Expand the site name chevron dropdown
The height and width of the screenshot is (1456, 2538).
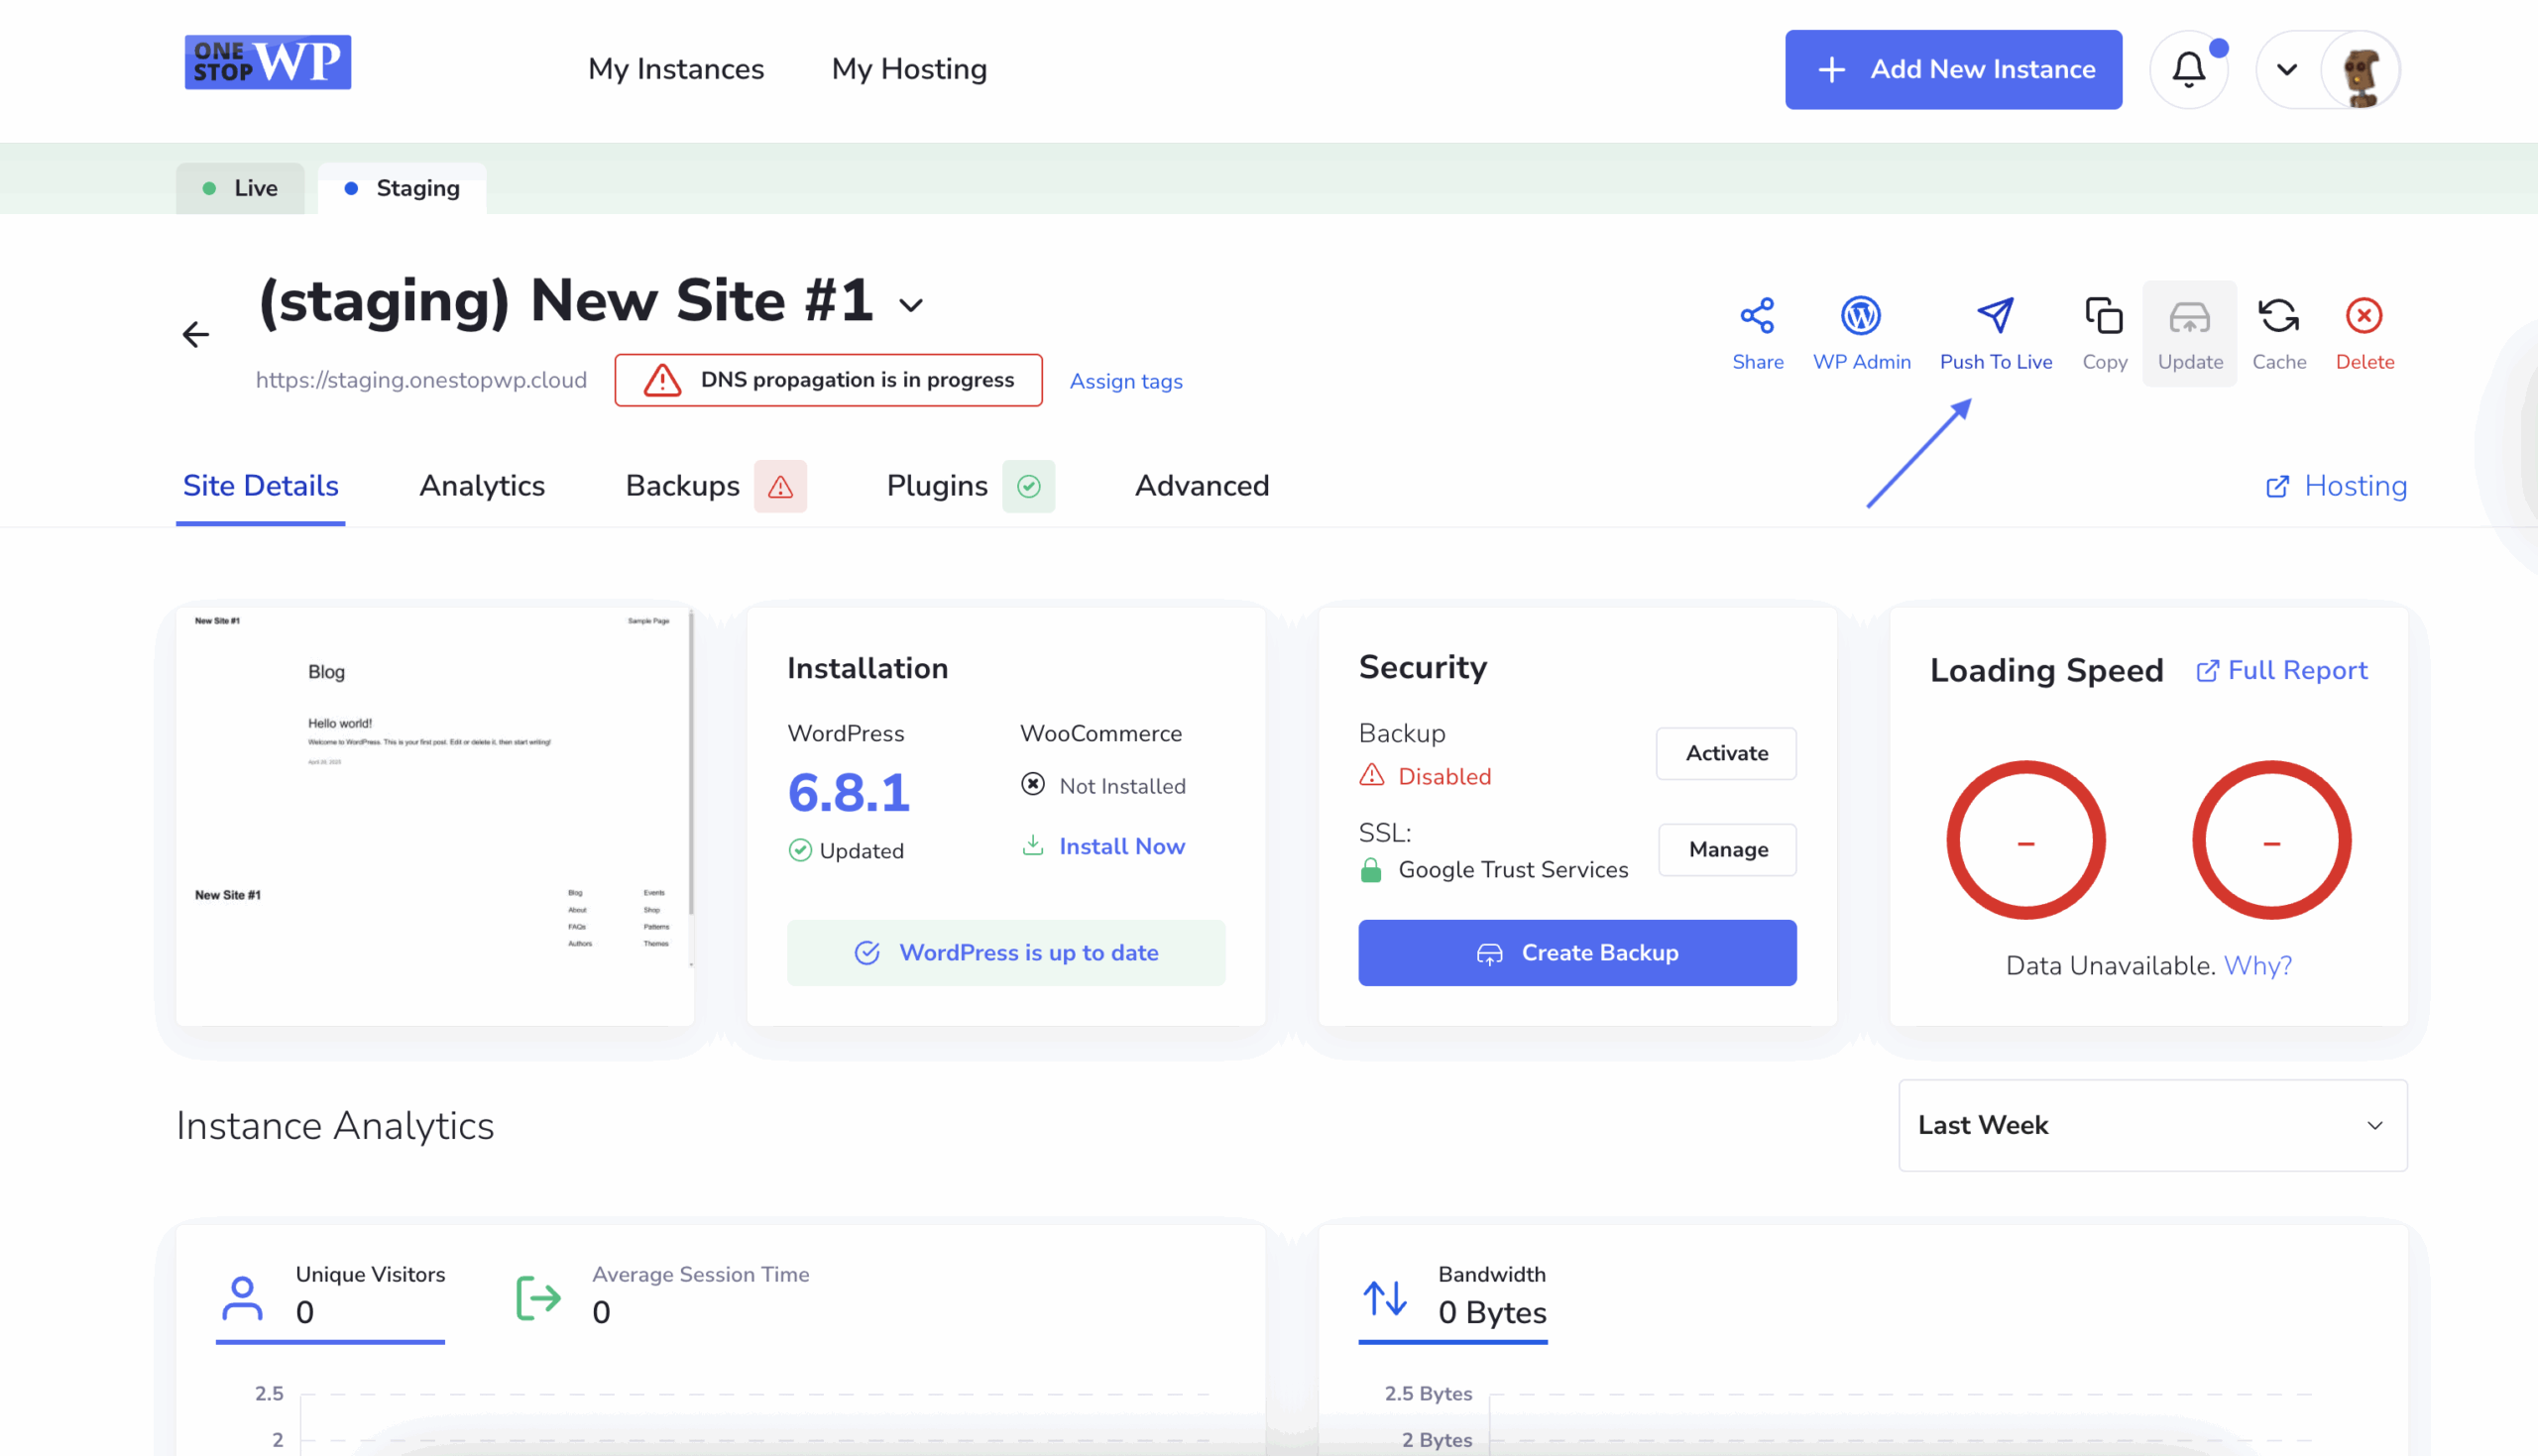coord(910,305)
